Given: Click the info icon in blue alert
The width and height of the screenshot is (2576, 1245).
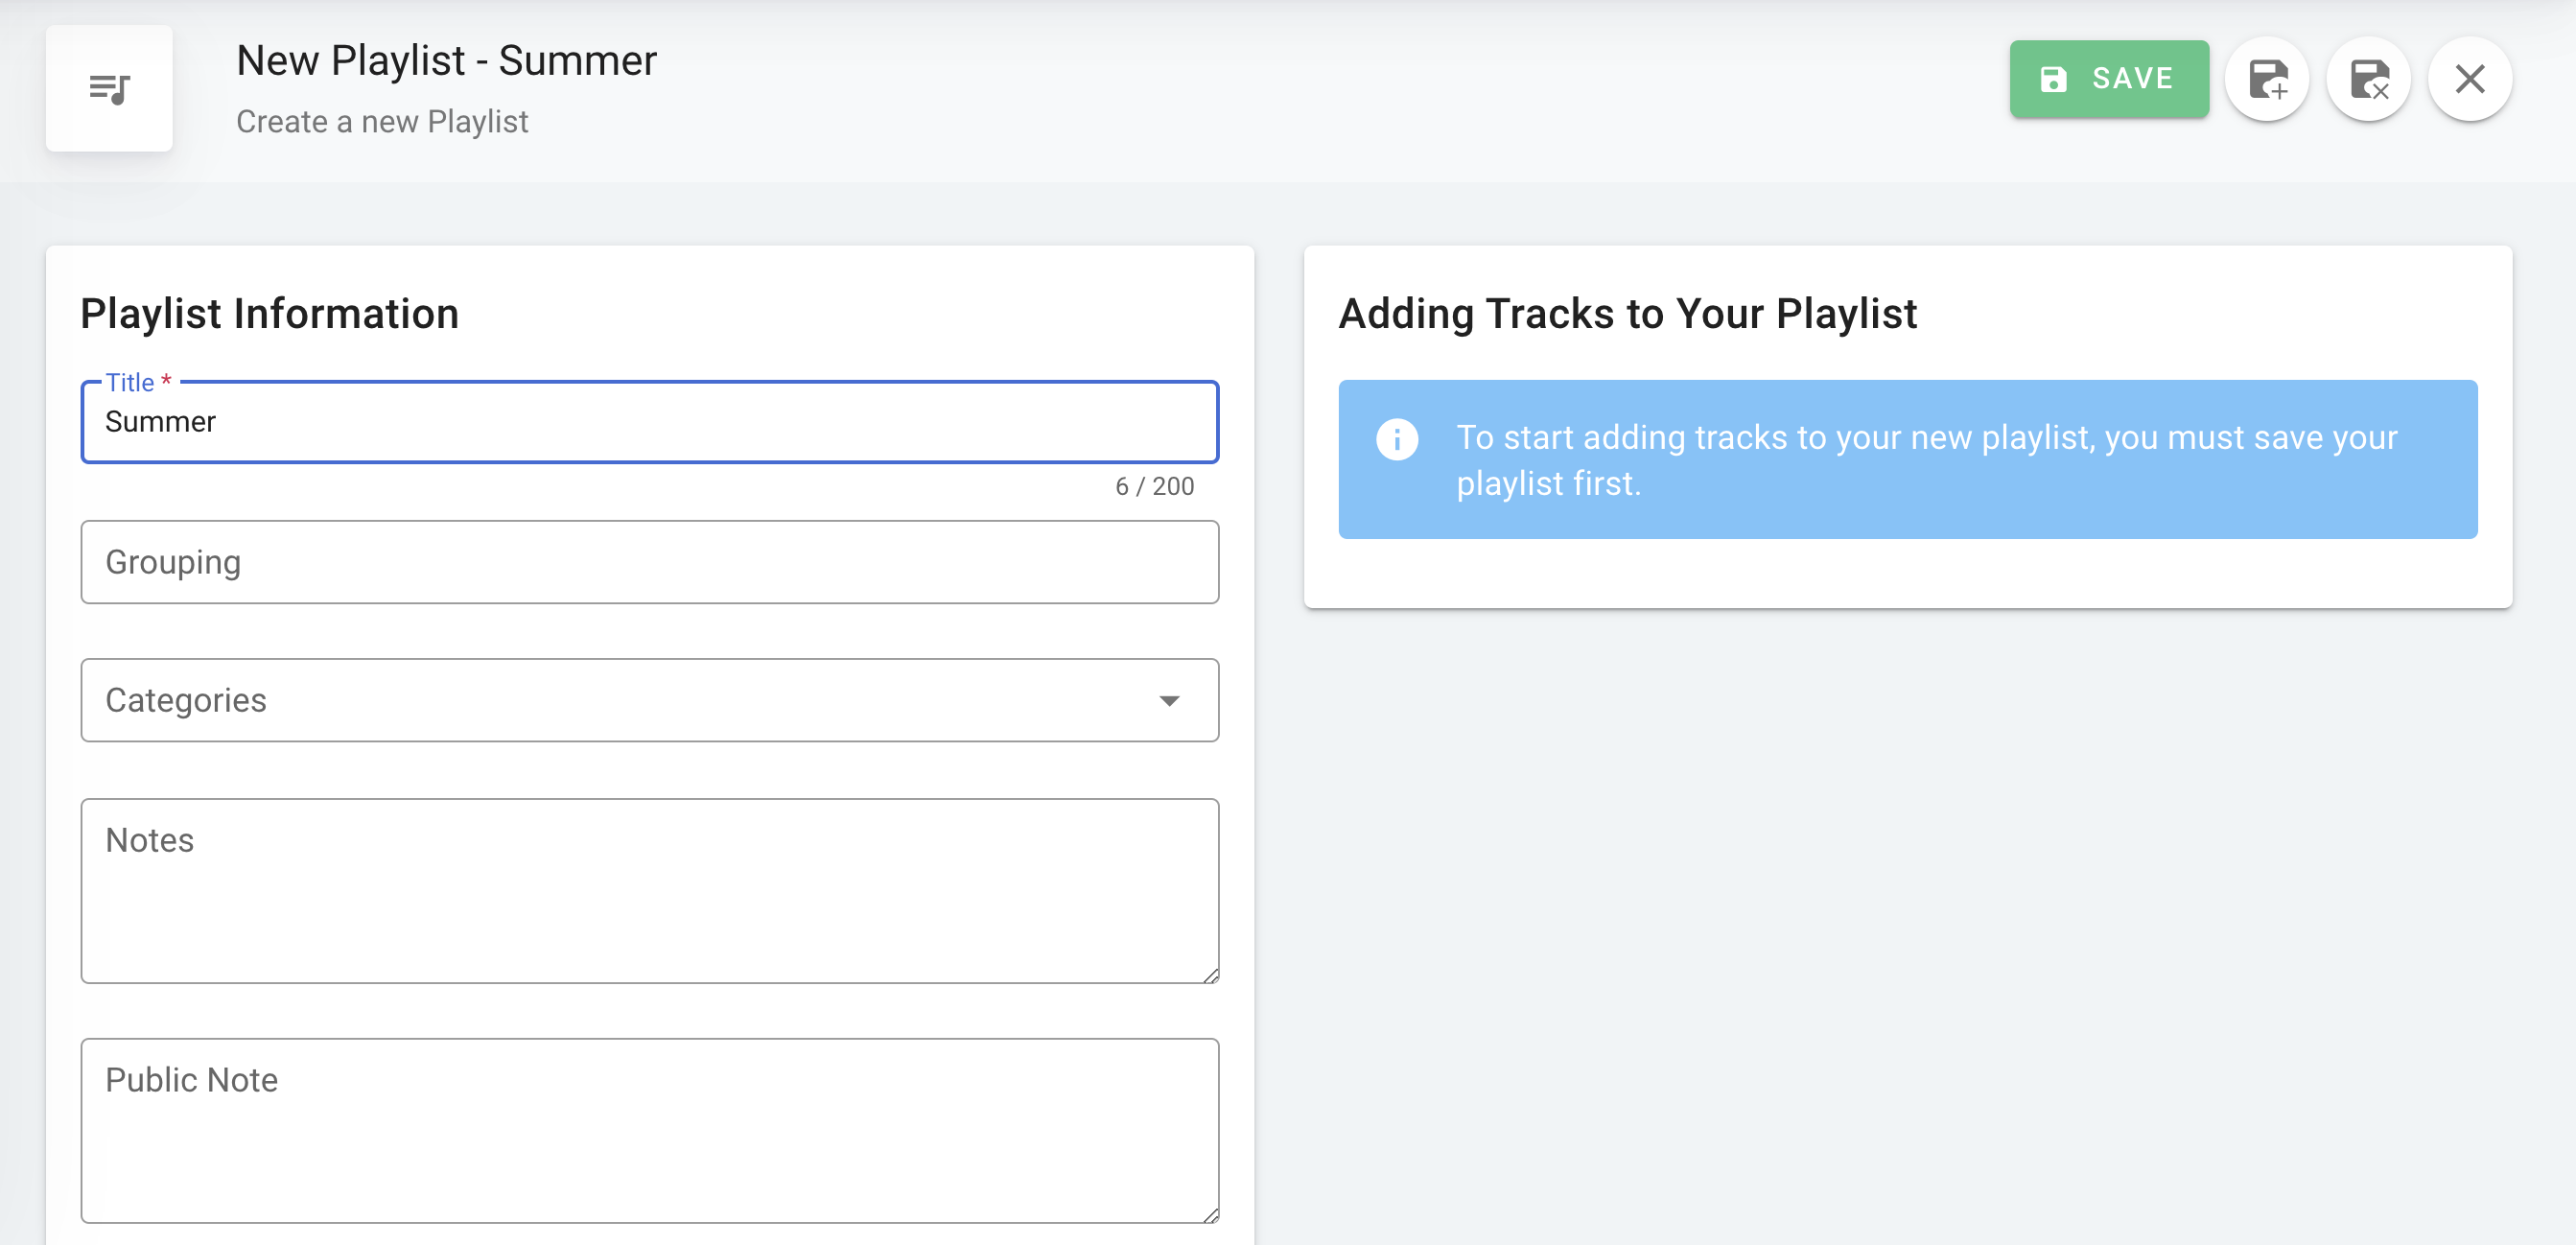Looking at the screenshot, I should (1396, 439).
